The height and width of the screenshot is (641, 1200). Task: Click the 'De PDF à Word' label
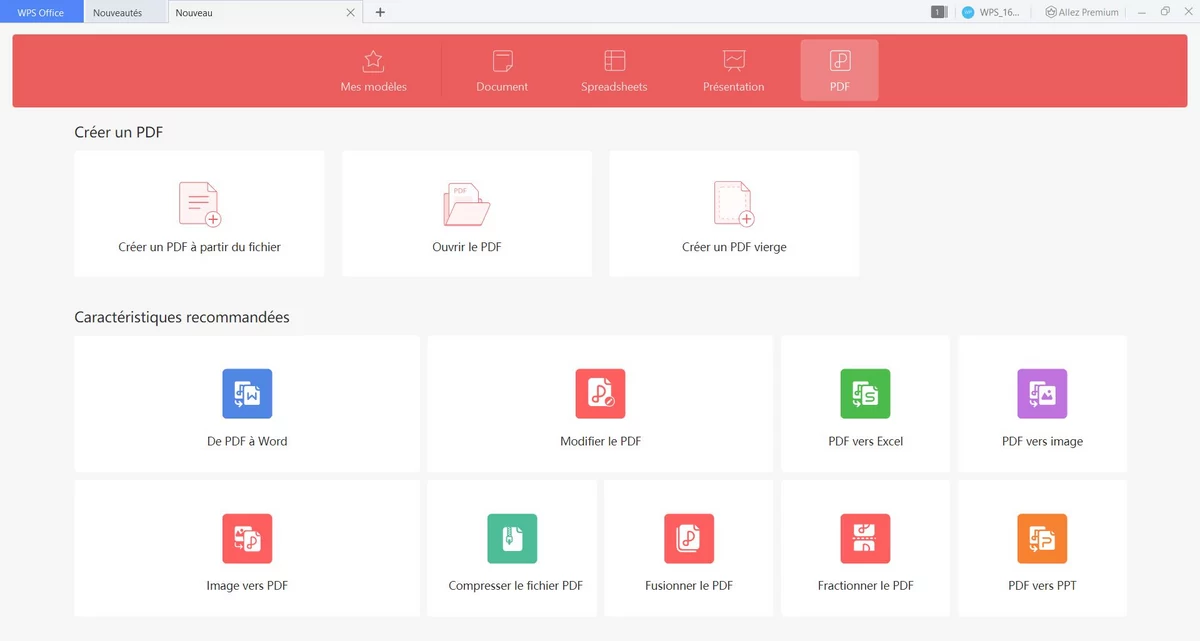(x=247, y=441)
